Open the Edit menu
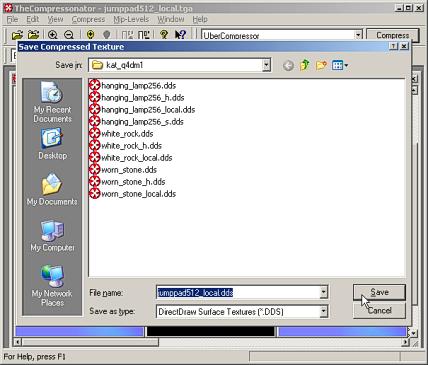Viewport: 428px width, 365px height. tap(33, 19)
